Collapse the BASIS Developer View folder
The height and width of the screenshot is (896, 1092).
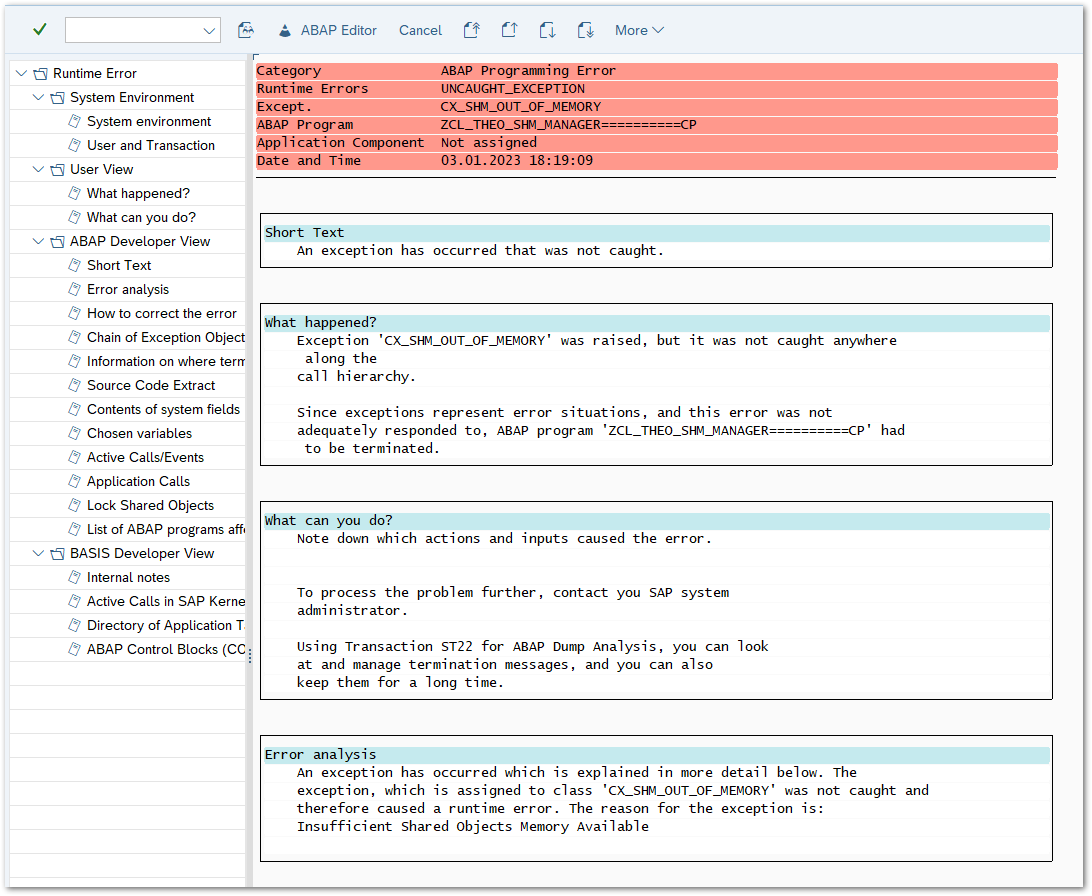pyautogui.click(x=39, y=553)
